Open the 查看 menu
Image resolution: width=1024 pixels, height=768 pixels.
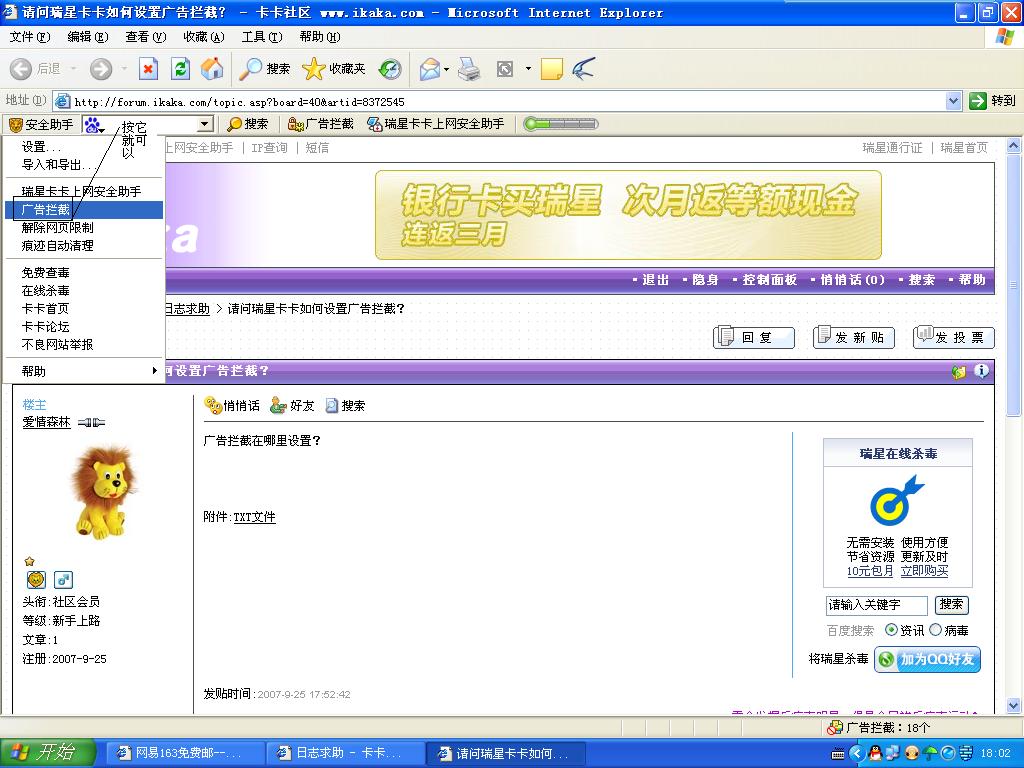(146, 37)
